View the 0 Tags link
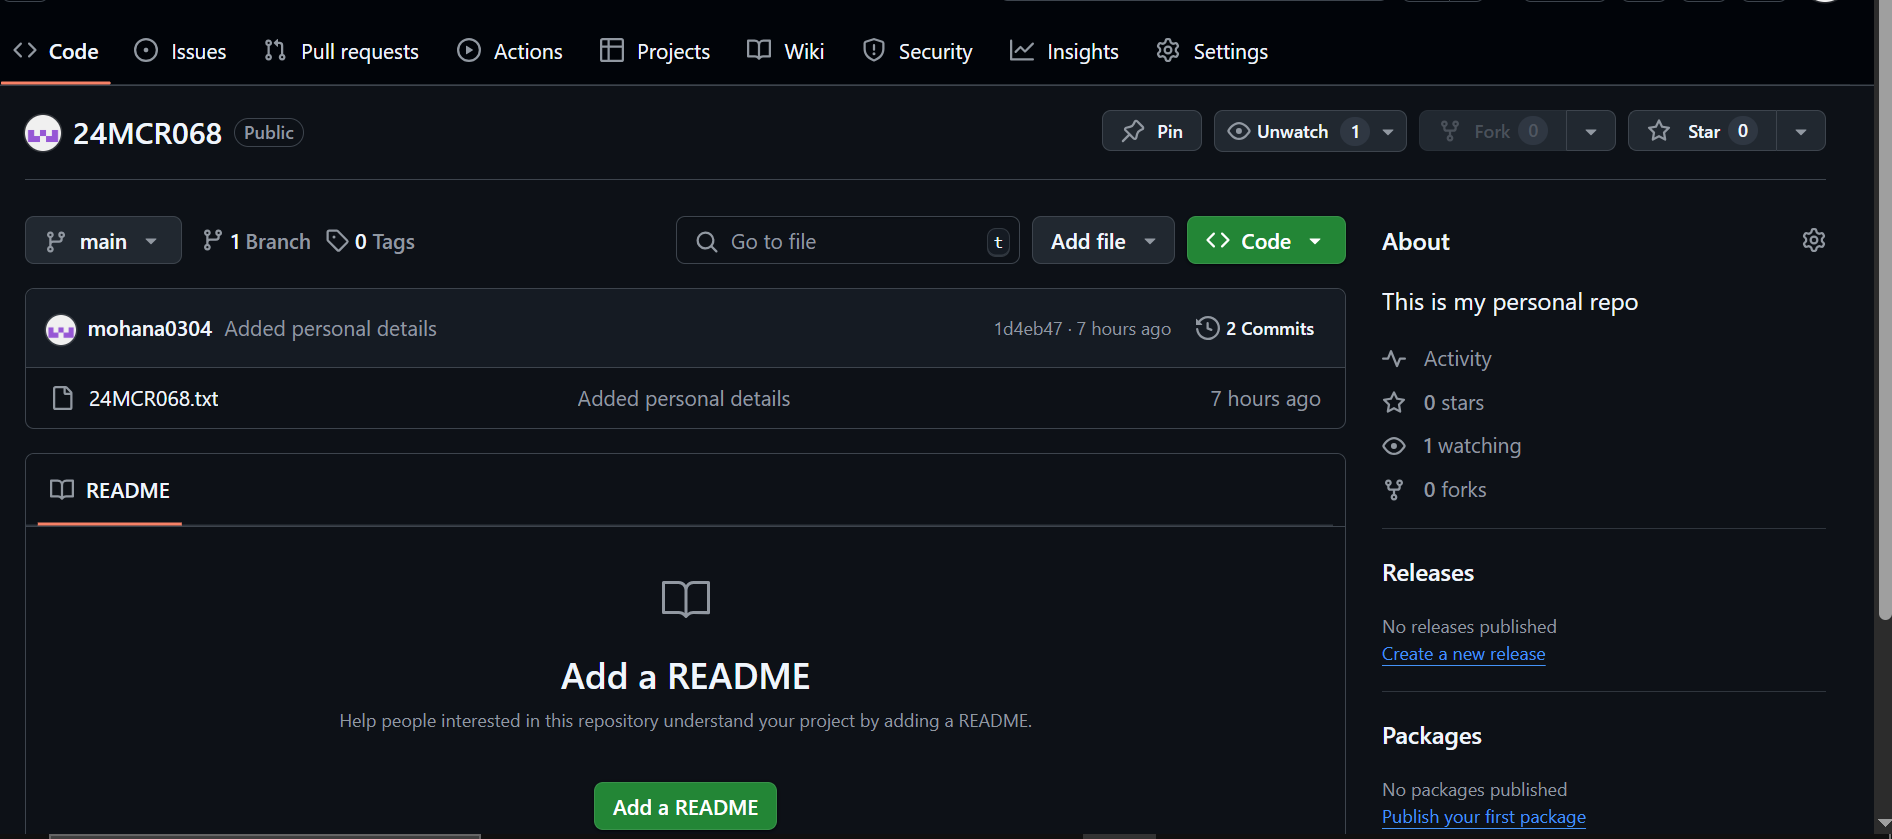Viewport: 1892px width, 839px height. (x=371, y=241)
